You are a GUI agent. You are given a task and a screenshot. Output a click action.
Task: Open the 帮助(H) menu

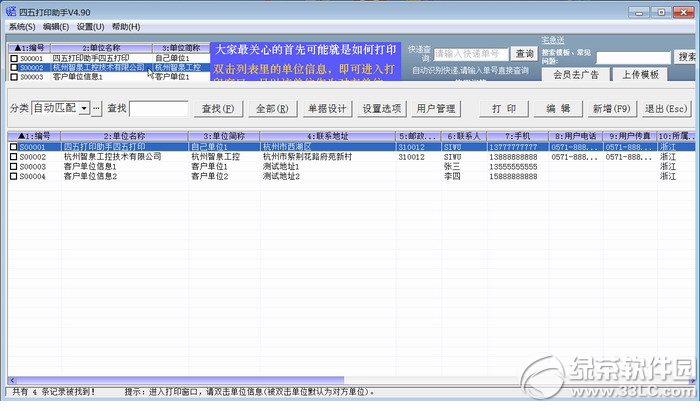pos(126,27)
